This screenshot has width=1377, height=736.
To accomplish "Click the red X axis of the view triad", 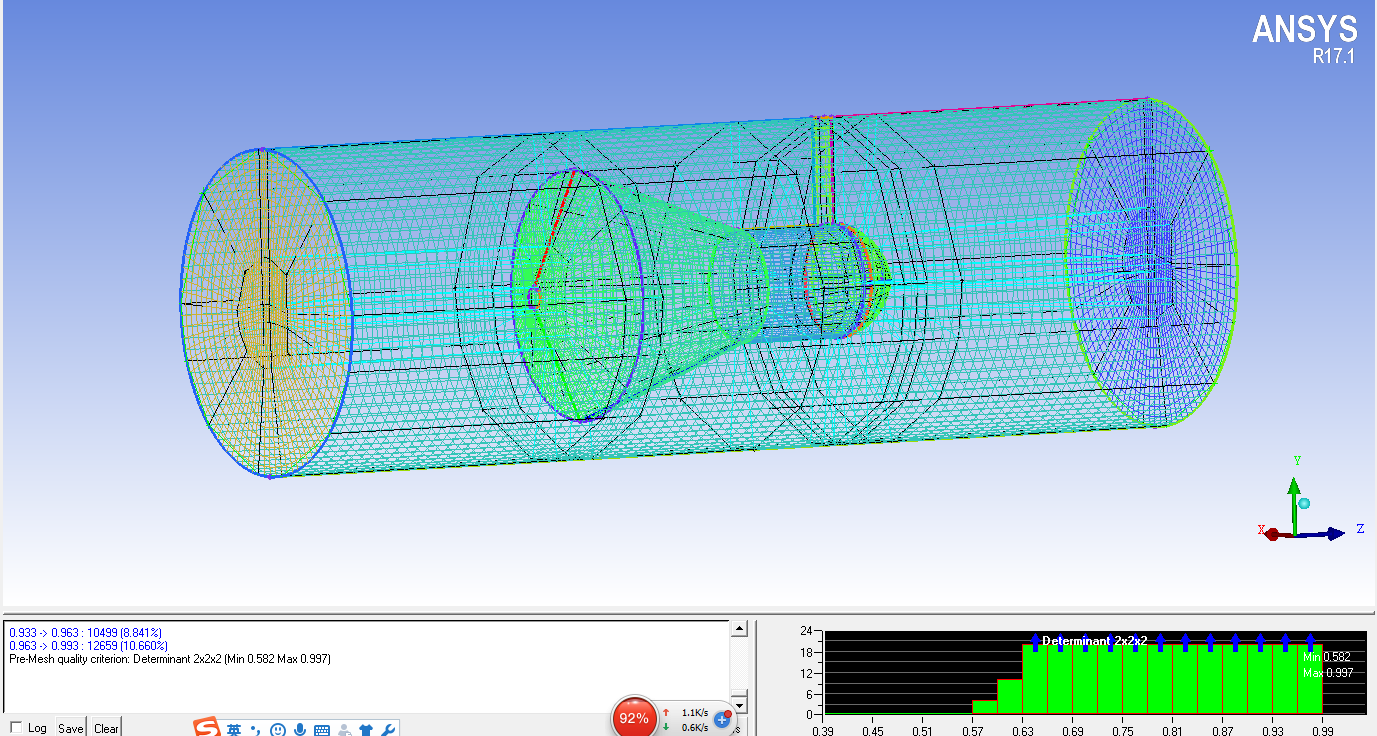I will click(x=1273, y=535).
